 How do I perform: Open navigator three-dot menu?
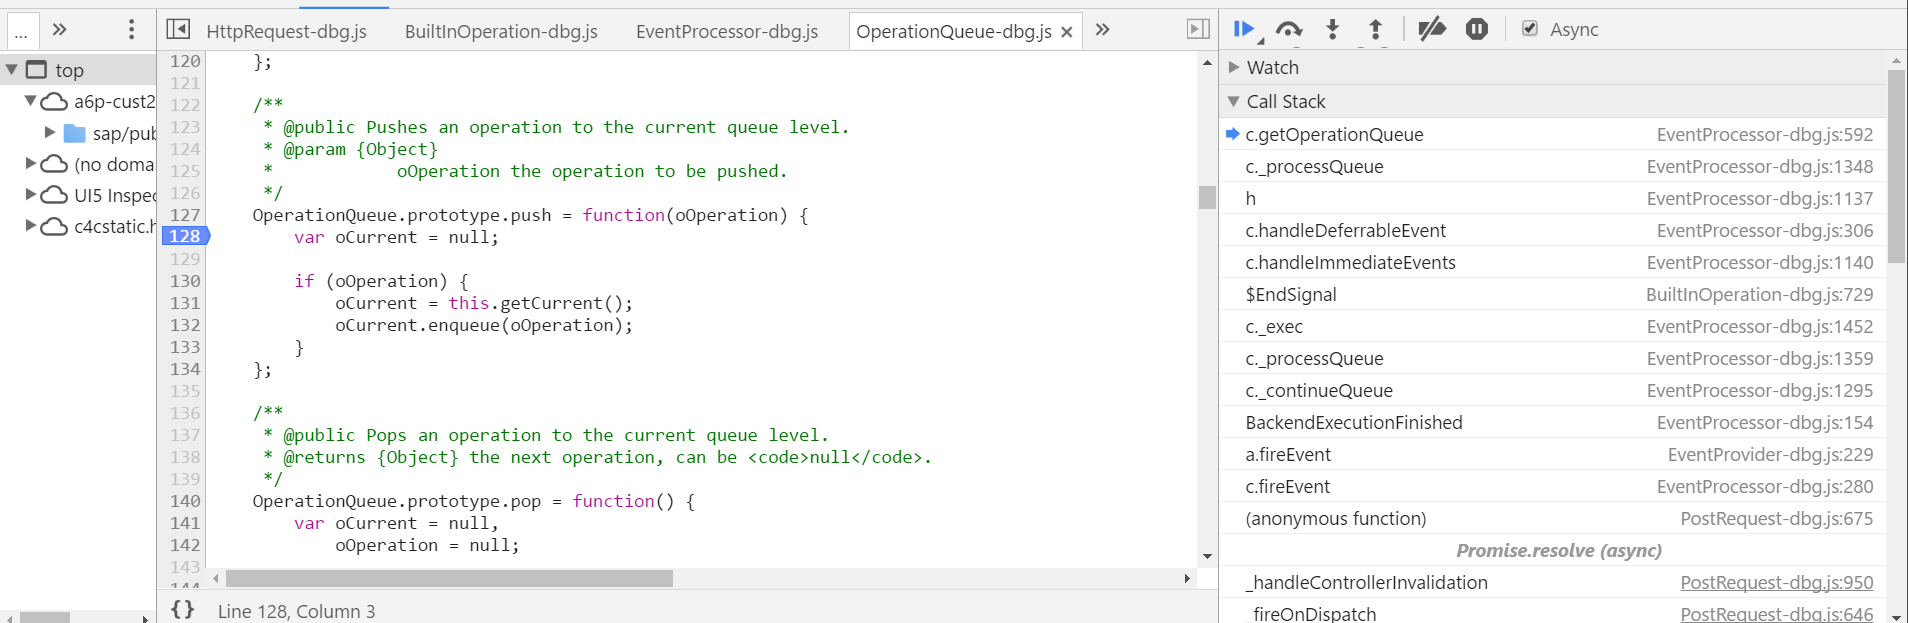[x=131, y=29]
